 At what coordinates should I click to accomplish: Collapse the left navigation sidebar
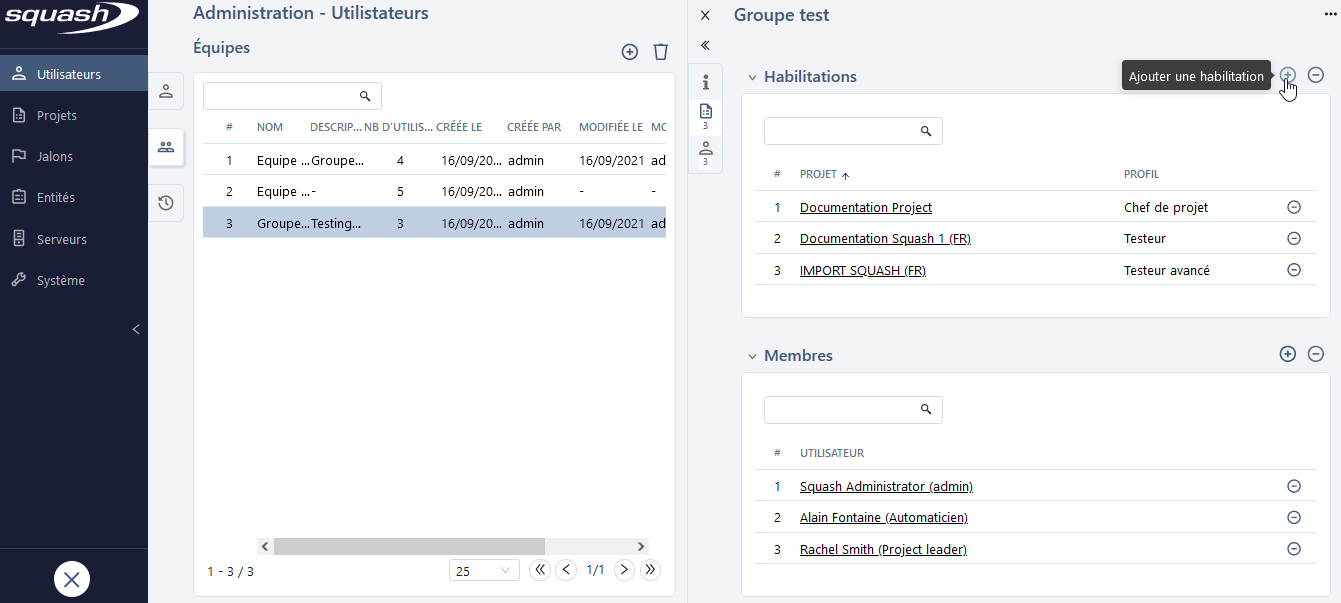136,330
